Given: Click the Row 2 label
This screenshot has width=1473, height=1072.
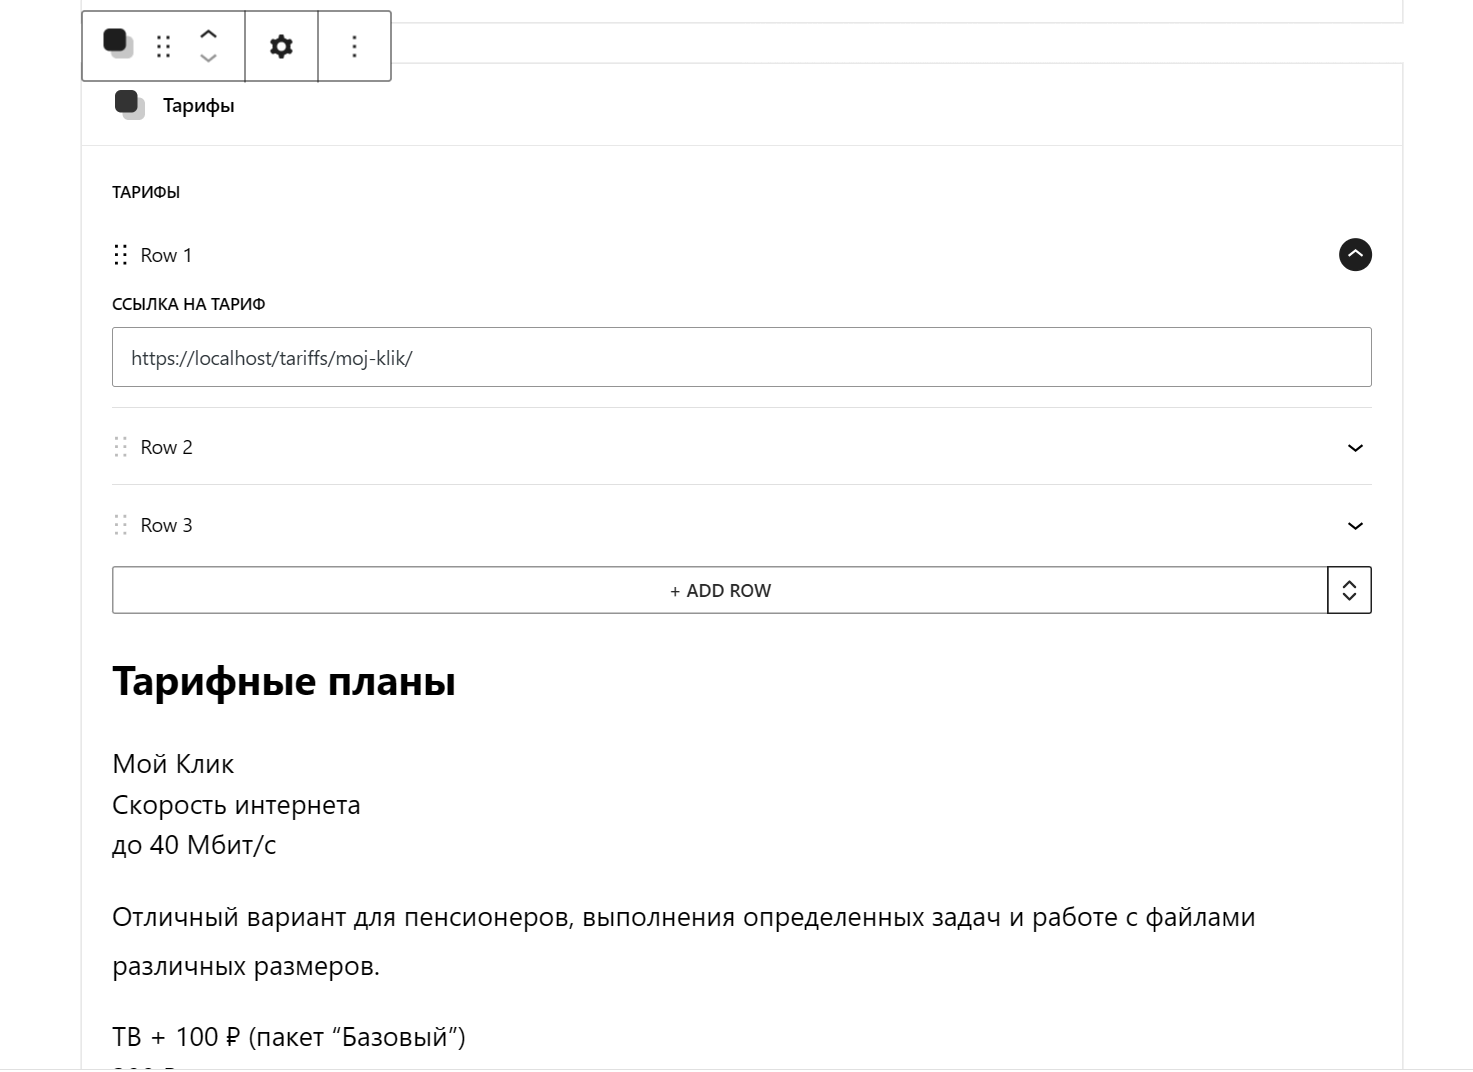Looking at the screenshot, I should [166, 447].
